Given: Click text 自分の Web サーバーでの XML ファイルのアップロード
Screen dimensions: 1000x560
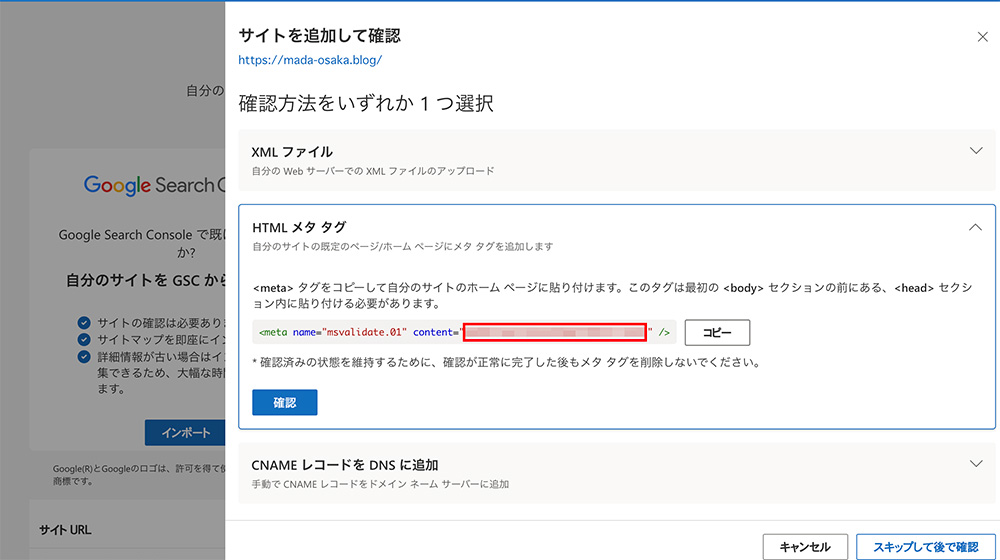Looking at the screenshot, I should click(372, 171).
